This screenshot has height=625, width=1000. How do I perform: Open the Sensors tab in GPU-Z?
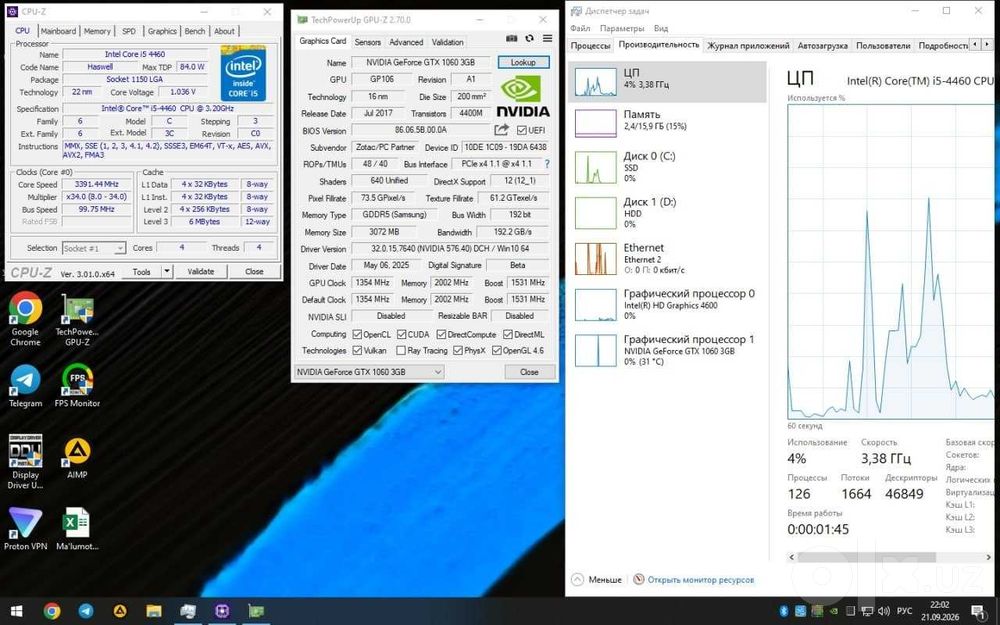(x=367, y=42)
